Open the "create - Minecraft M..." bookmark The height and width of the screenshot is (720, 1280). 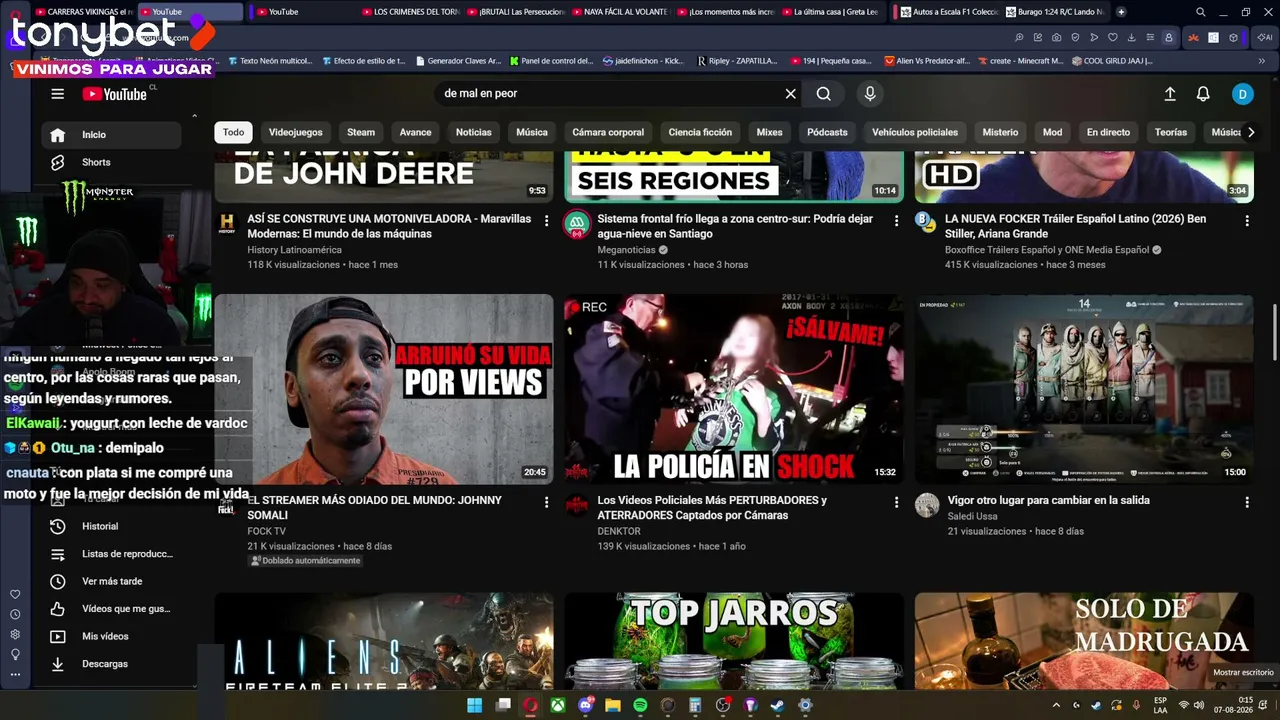[1020, 61]
